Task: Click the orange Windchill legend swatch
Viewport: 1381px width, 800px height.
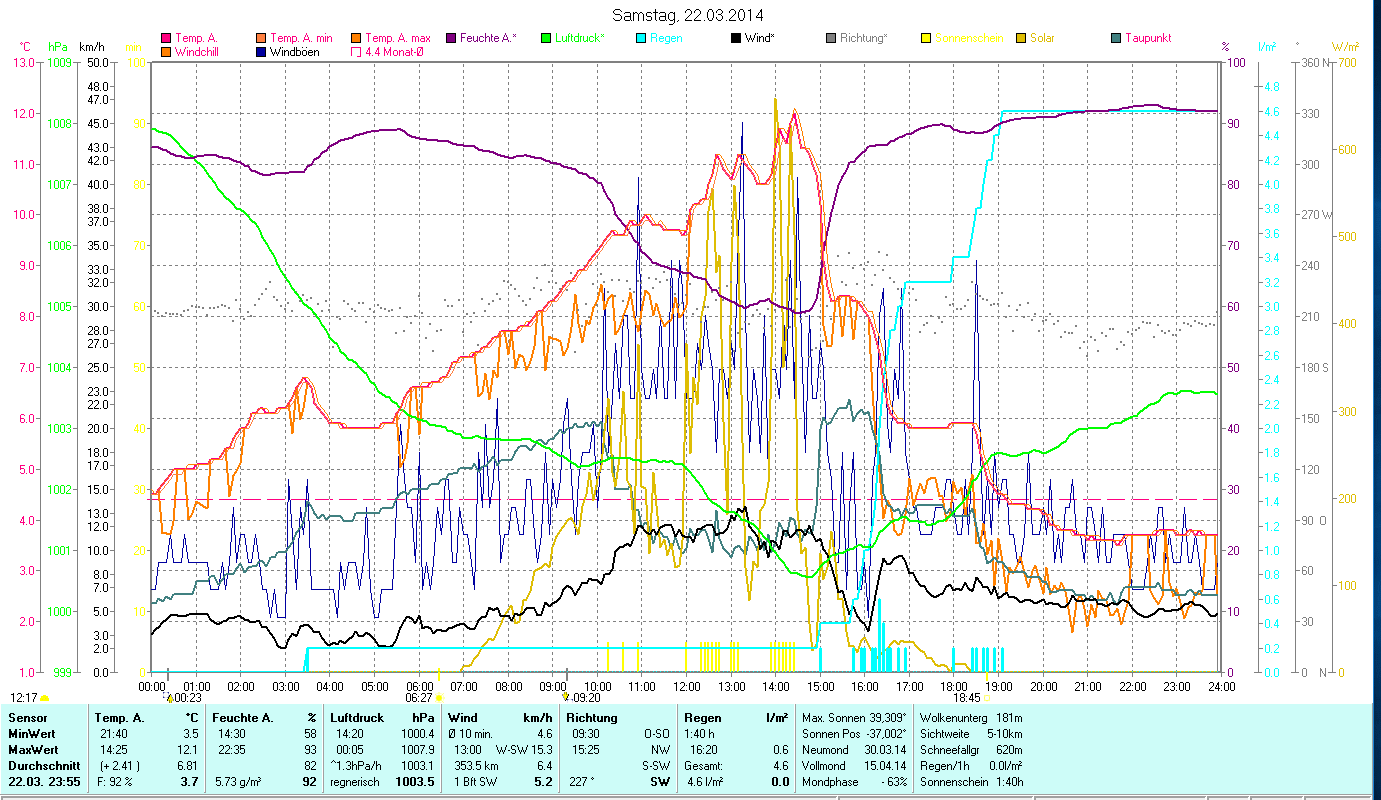Action: click(x=166, y=52)
